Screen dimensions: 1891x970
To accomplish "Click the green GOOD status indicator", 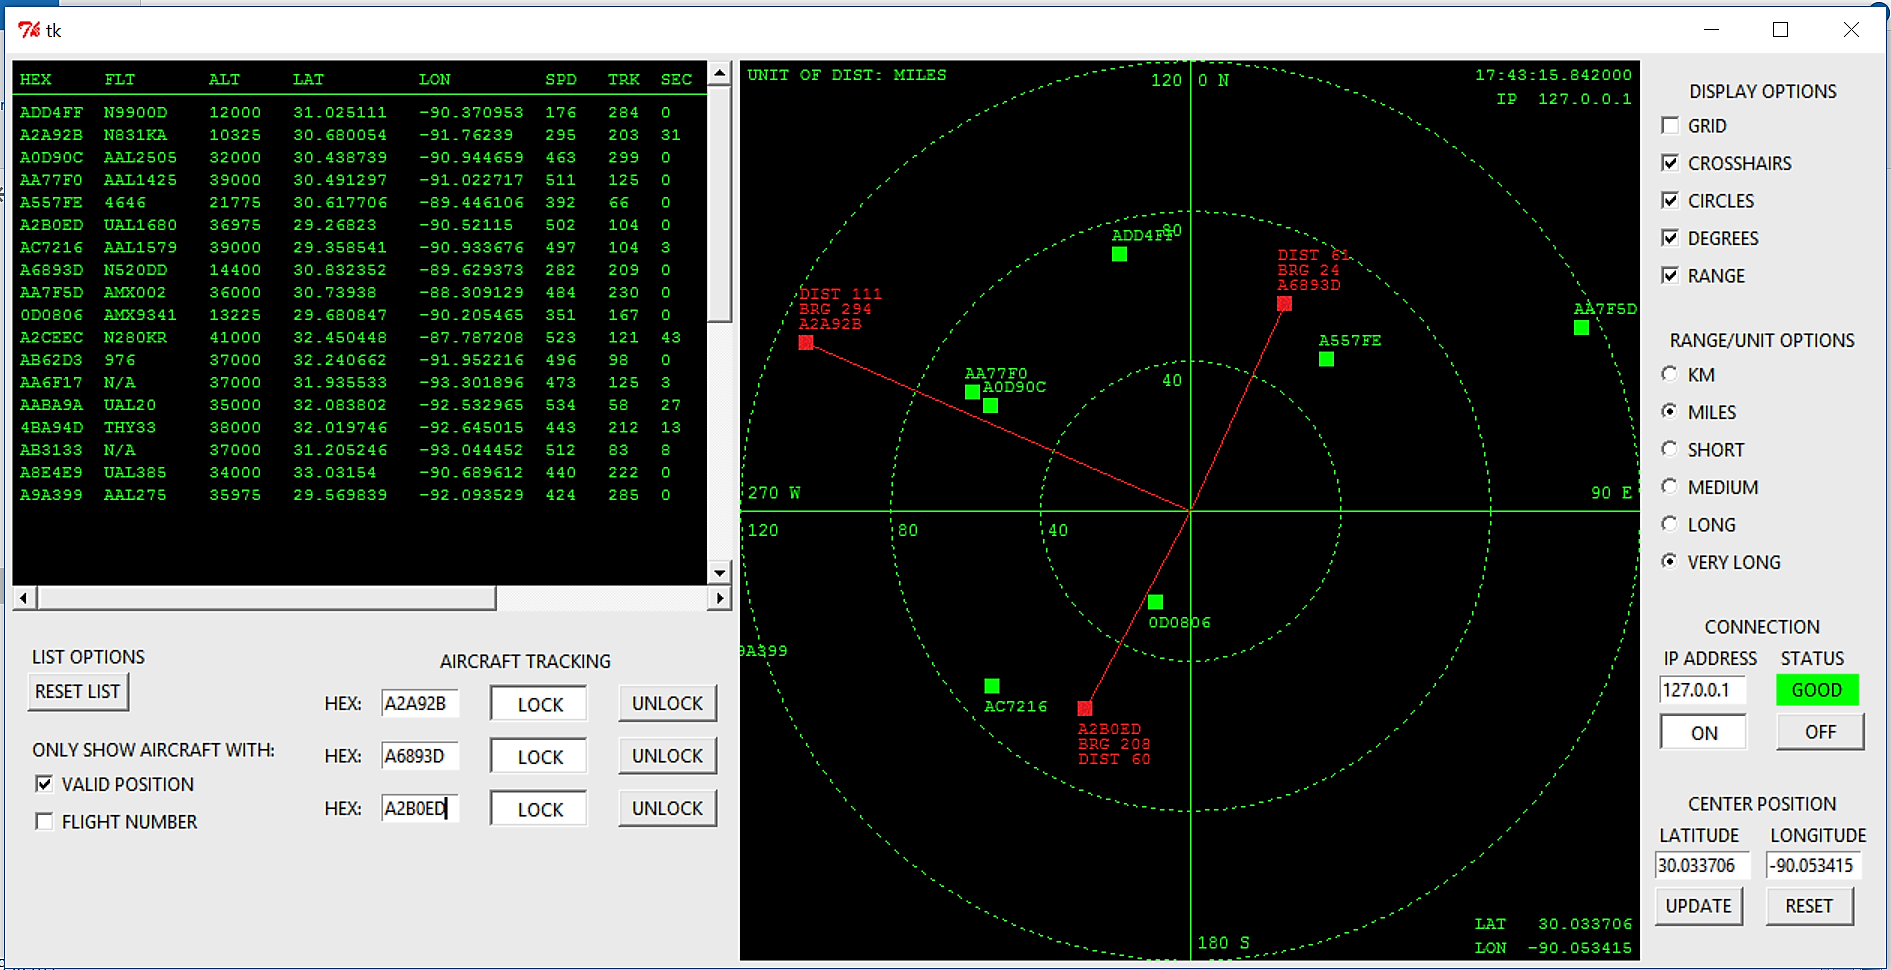I will pos(1817,690).
